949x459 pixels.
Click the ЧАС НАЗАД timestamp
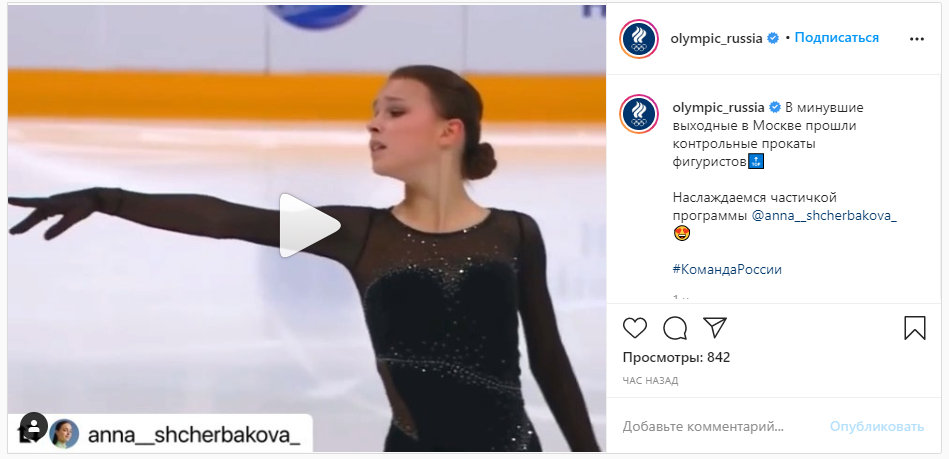(x=650, y=381)
